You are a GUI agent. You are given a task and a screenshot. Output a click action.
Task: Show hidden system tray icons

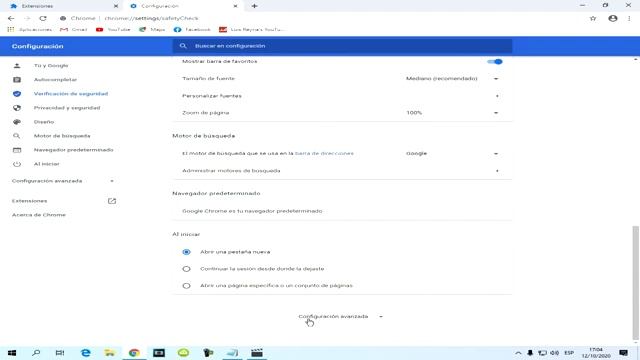point(518,353)
